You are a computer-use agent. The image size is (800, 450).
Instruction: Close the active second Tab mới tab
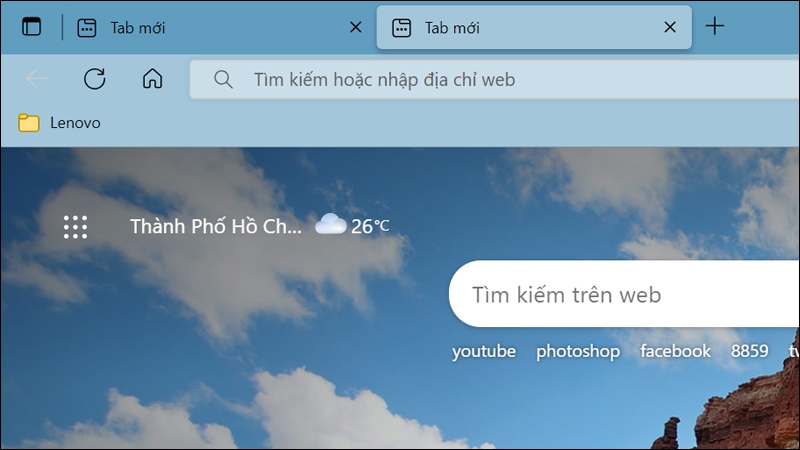coord(670,27)
